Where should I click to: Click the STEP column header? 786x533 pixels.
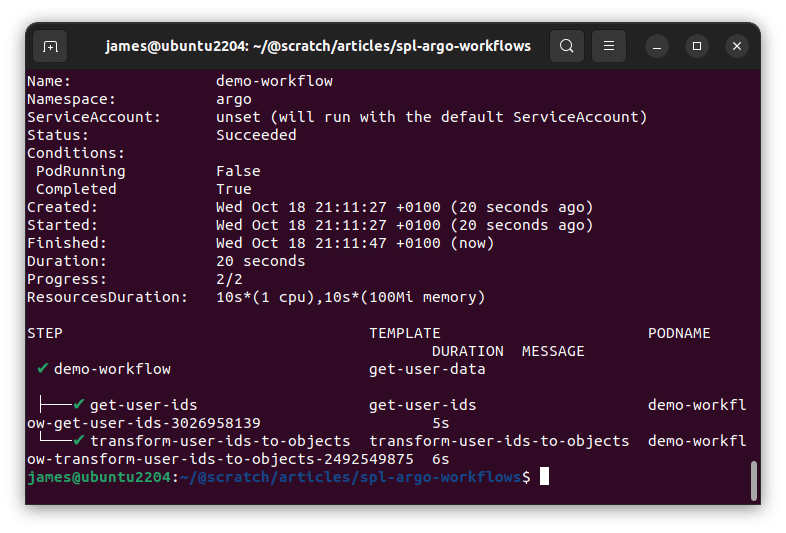click(45, 333)
